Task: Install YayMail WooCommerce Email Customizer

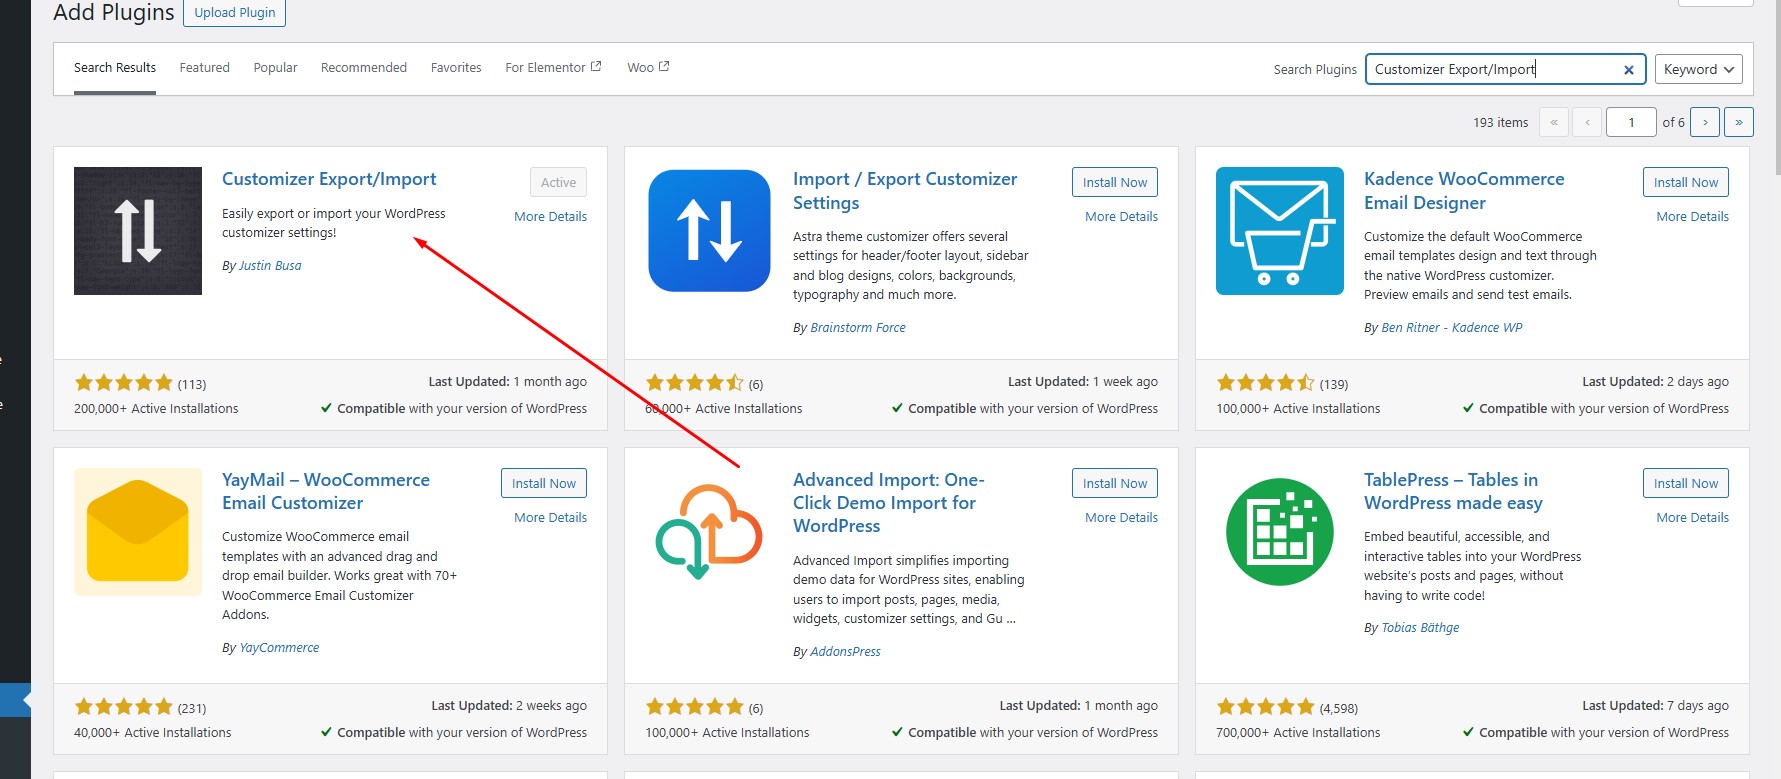Action: coord(543,483)
